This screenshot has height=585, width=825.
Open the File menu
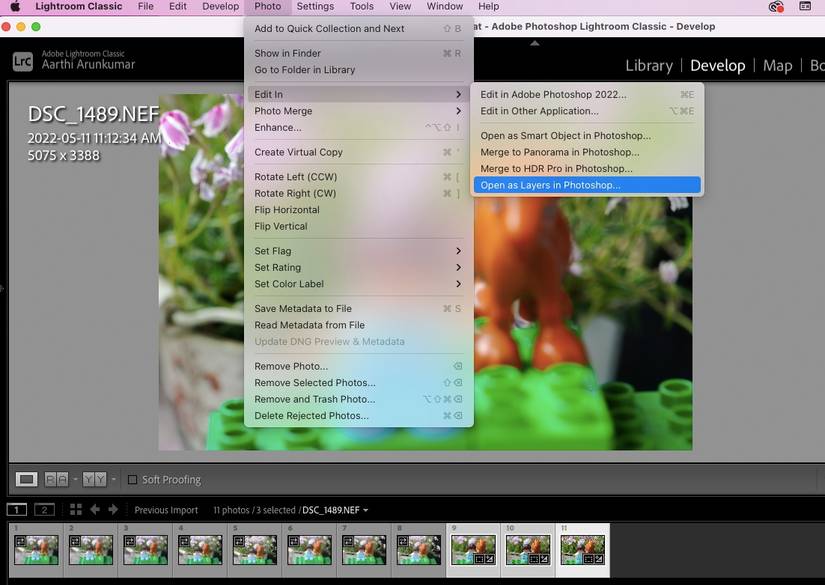pyautogui.click(x=146, y=6)
